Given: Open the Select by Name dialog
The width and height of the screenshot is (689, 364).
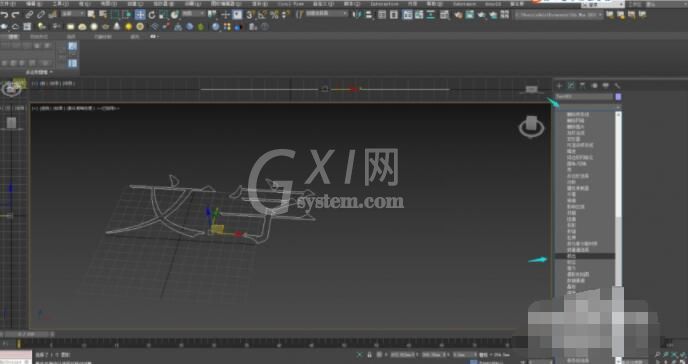Looking at the screenshot, I should [x=103, y=15].
